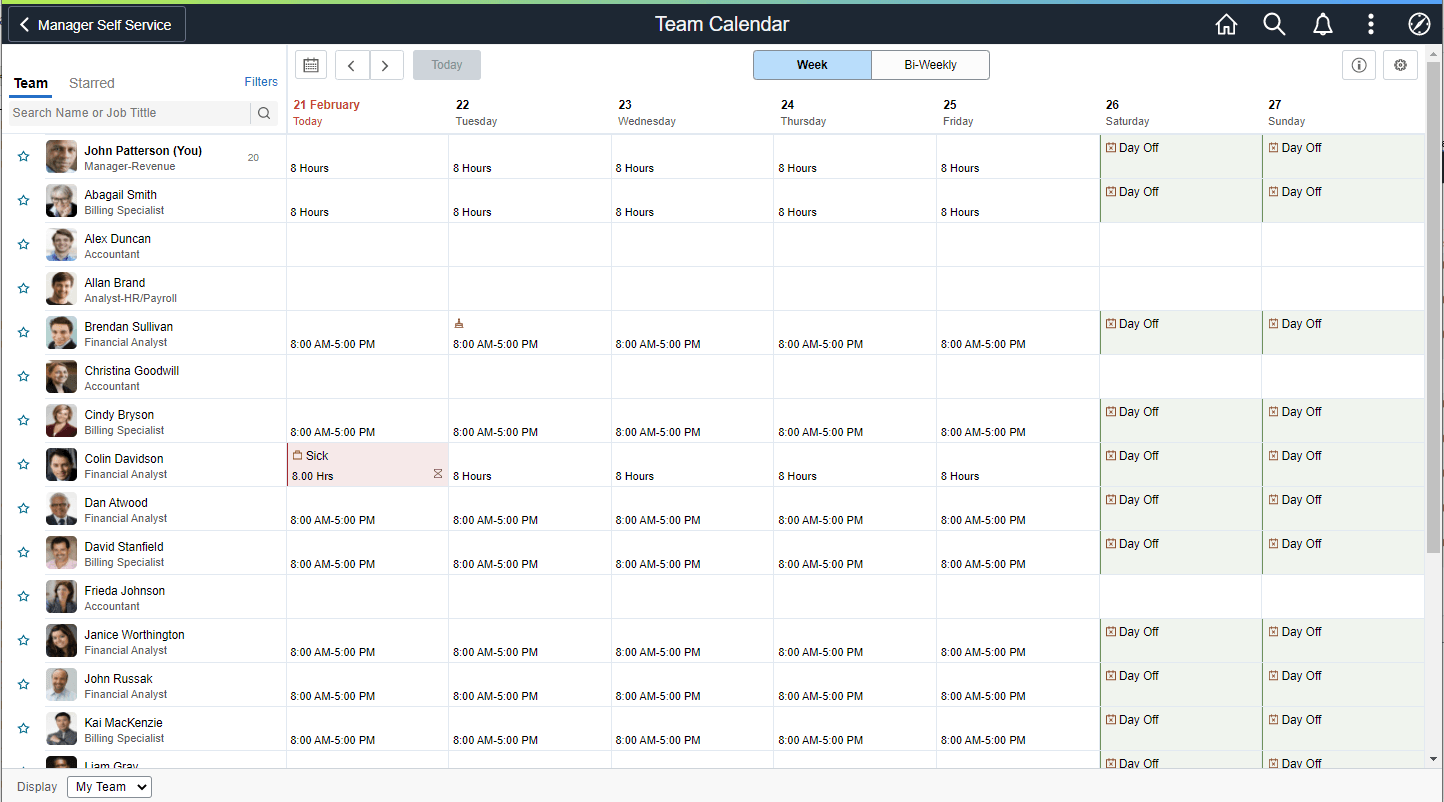Click inside the Search Name or Job Title field
The image size is (1444, 802).
click(130, 112)
